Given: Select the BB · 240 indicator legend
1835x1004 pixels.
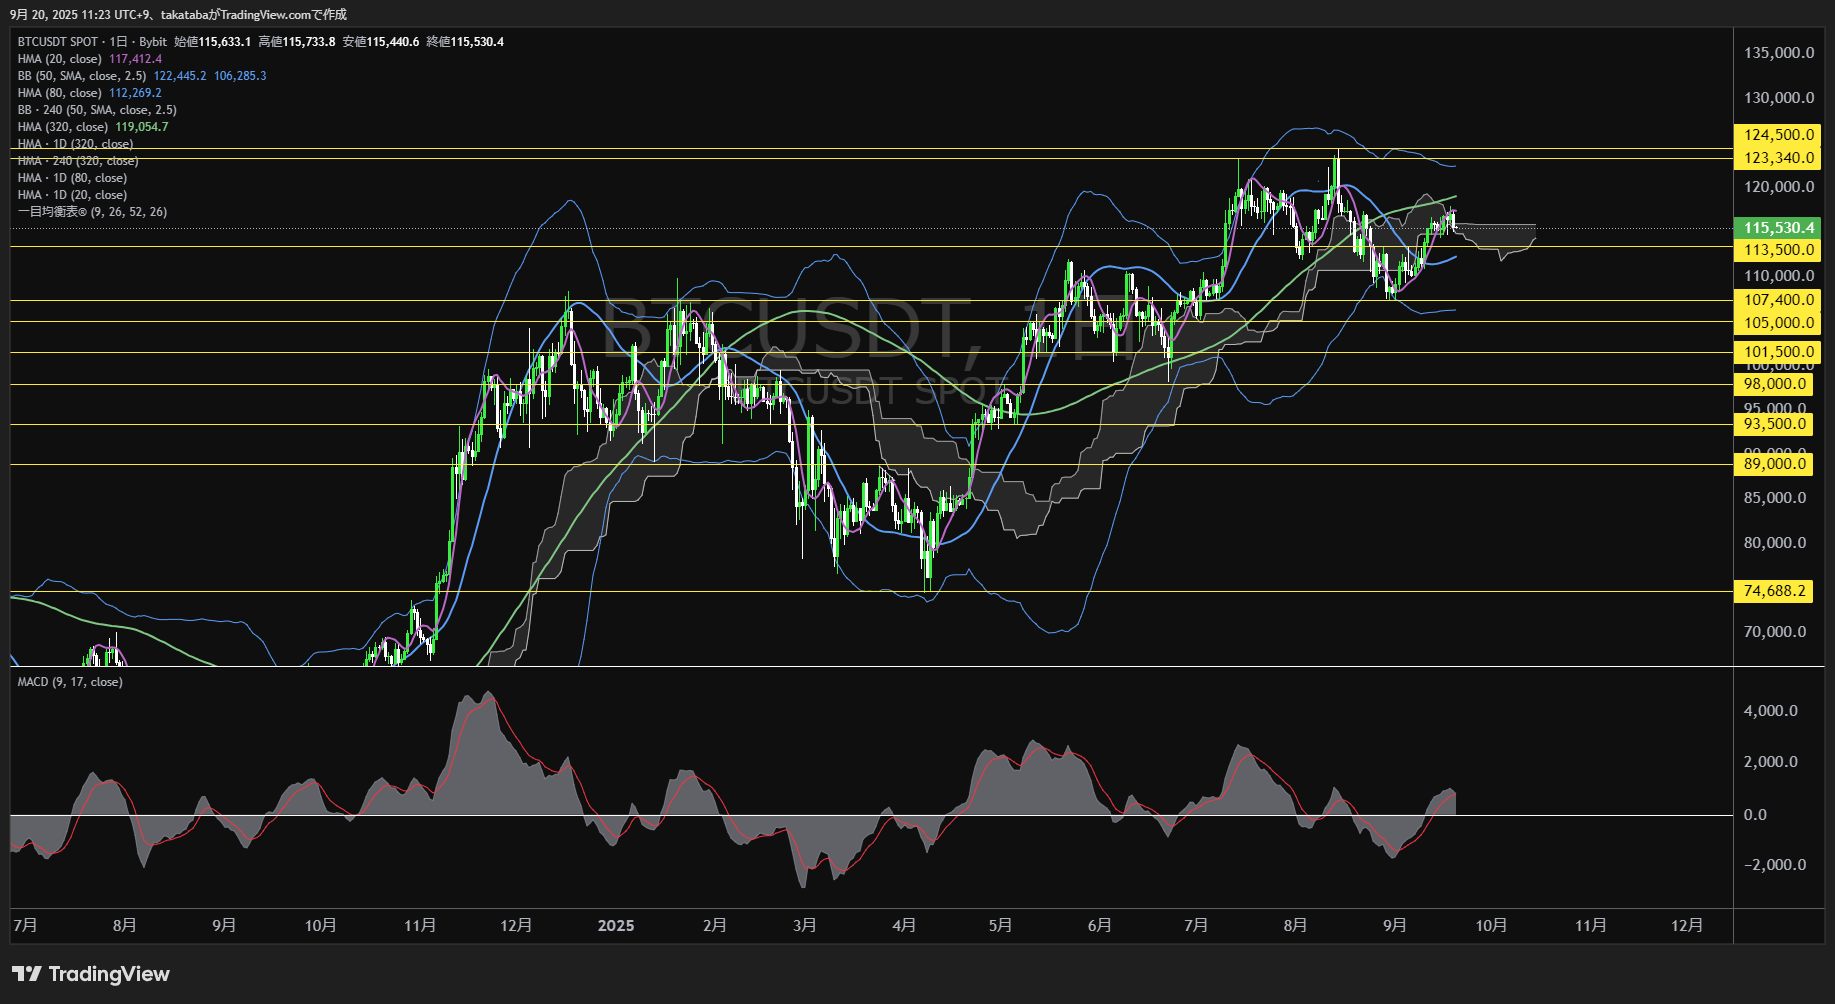Looking at the screenshot, I should click(97, 110).
